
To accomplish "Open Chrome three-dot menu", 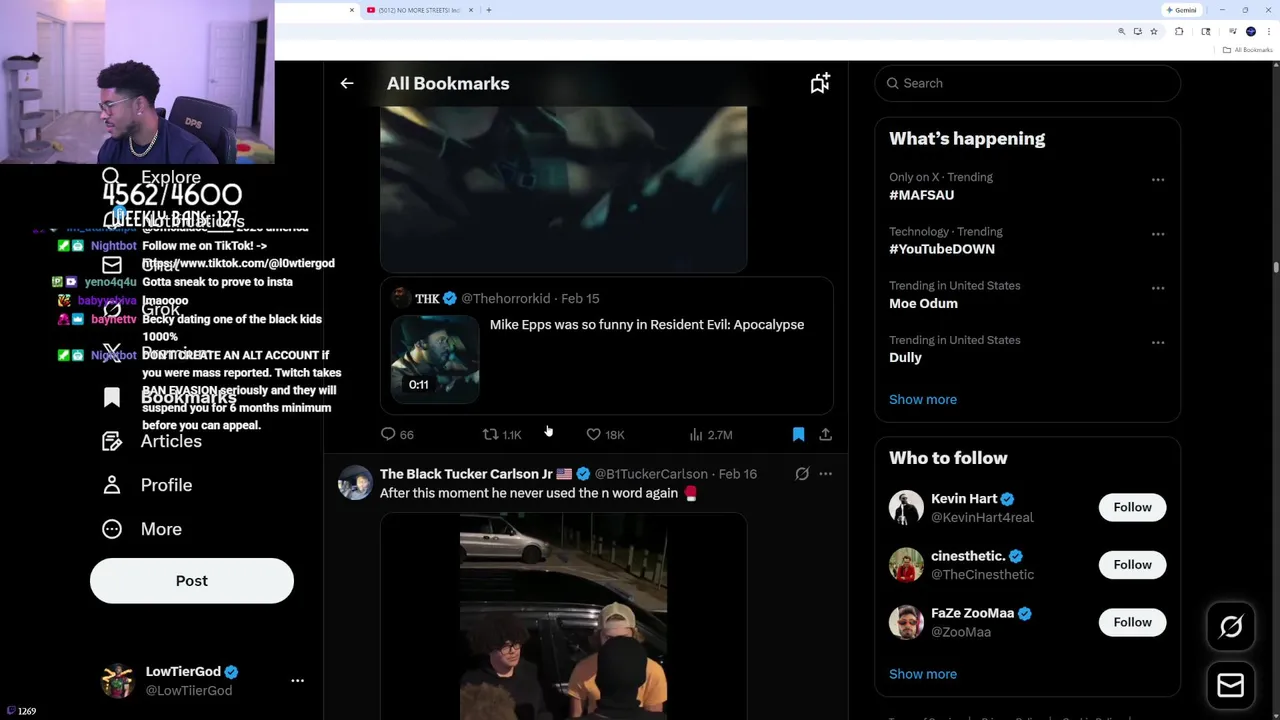I will (1269, 32).
